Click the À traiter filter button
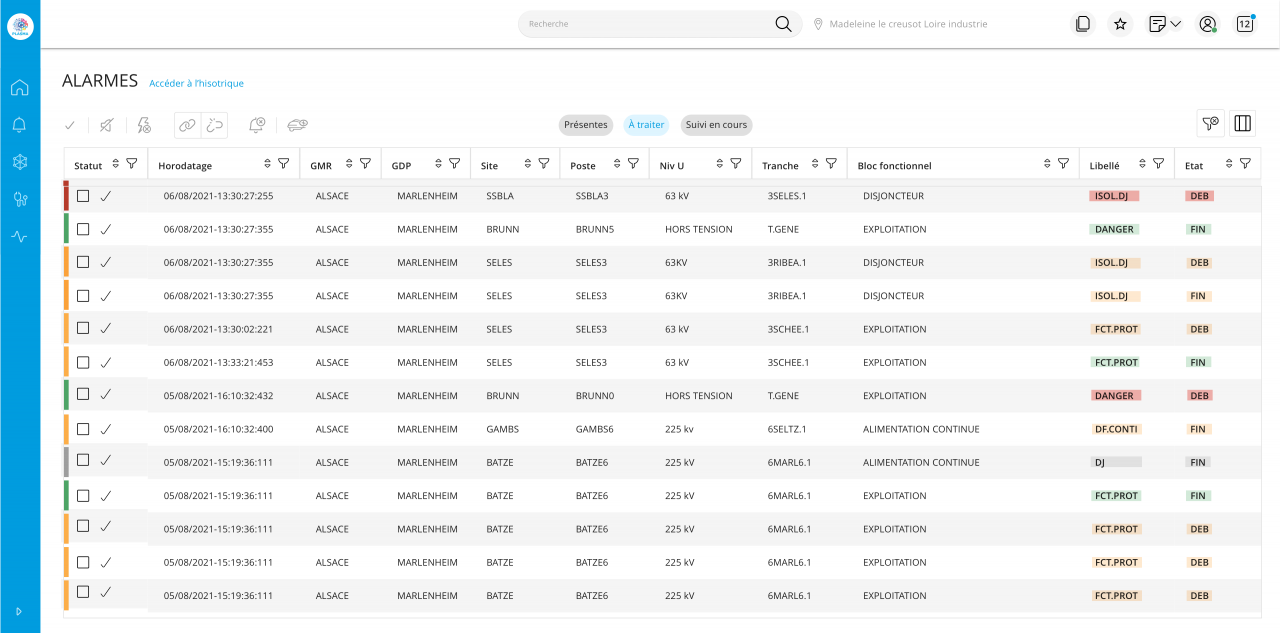The image size is (1280, 633). coord(646,125)
